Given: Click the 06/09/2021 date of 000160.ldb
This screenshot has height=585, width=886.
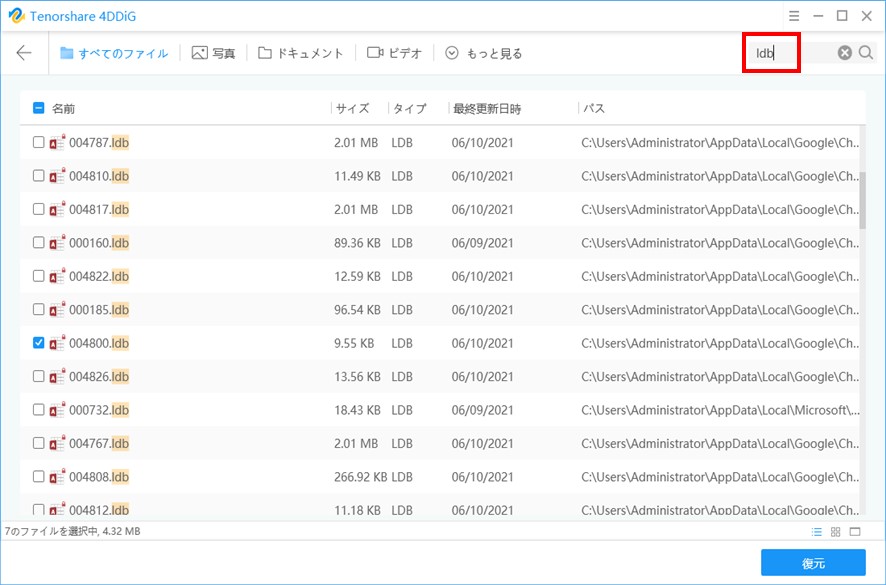Looking at the screenshot, I should tap(482, 242).
